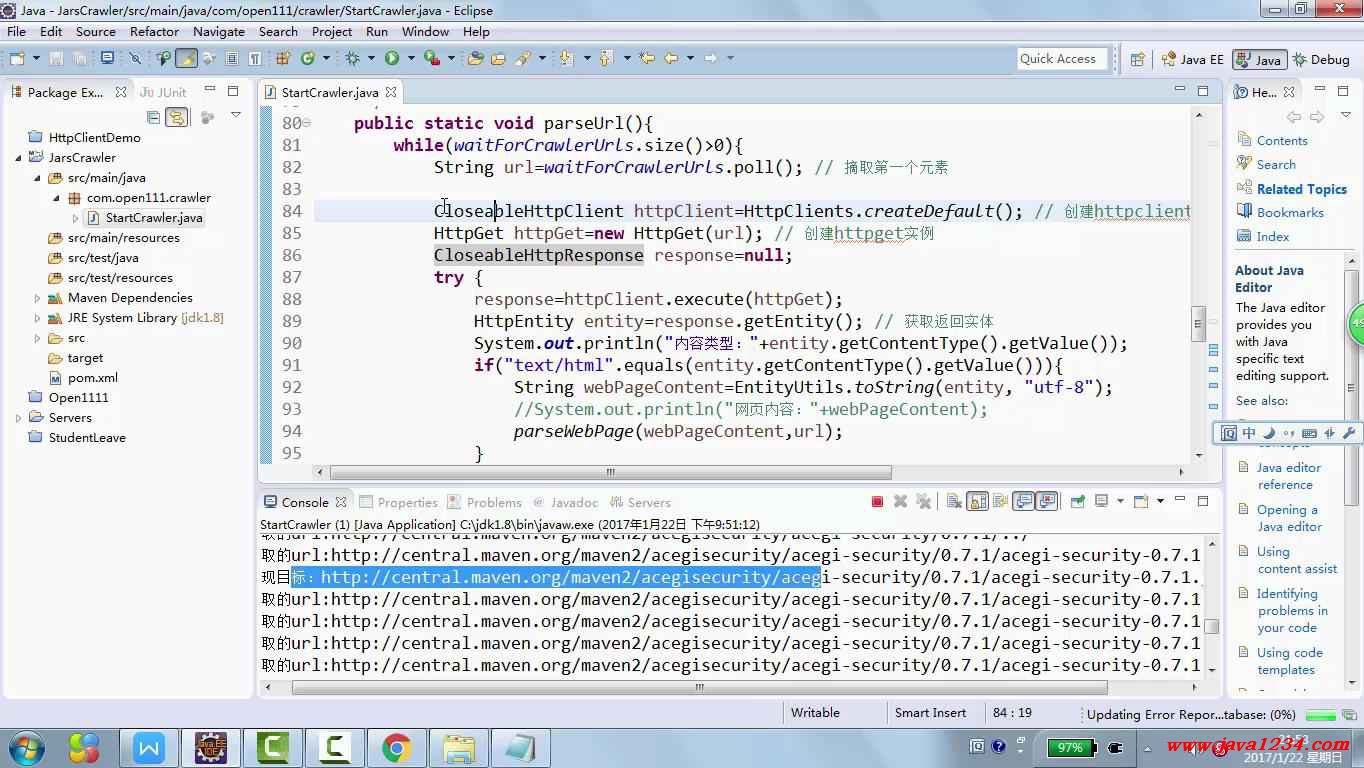Open the Refactor menu
Image resolution: width=1364 pixels, height=768 pixels.
coord(154,31)
